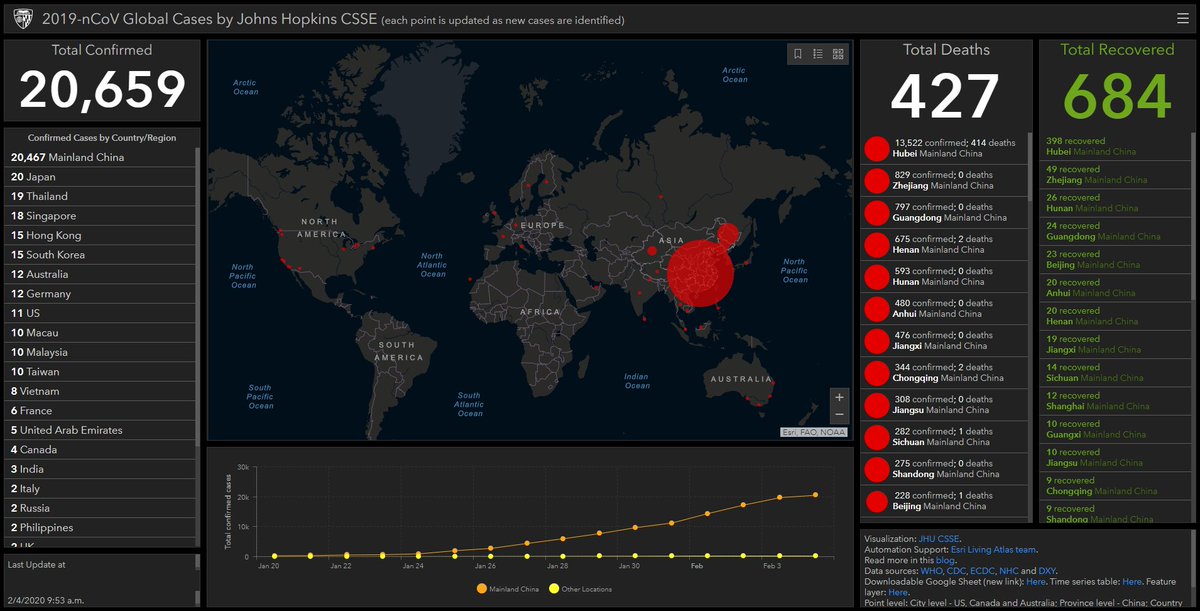Select the 4 Canada row
Image resolution: width=1200 pixels, height=611 pixels.
(x=100, y=450)
